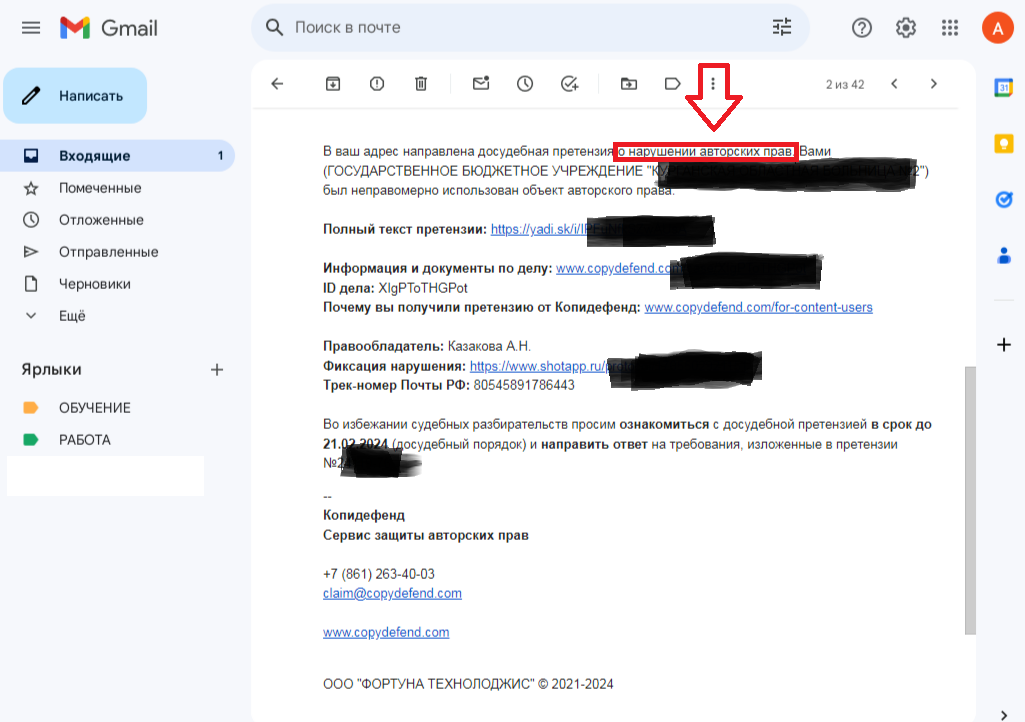
Task: Click the ООО "ФОРТУНА ТЕХНОЛОДЖИС" footer text
Action: pos(468,684)
